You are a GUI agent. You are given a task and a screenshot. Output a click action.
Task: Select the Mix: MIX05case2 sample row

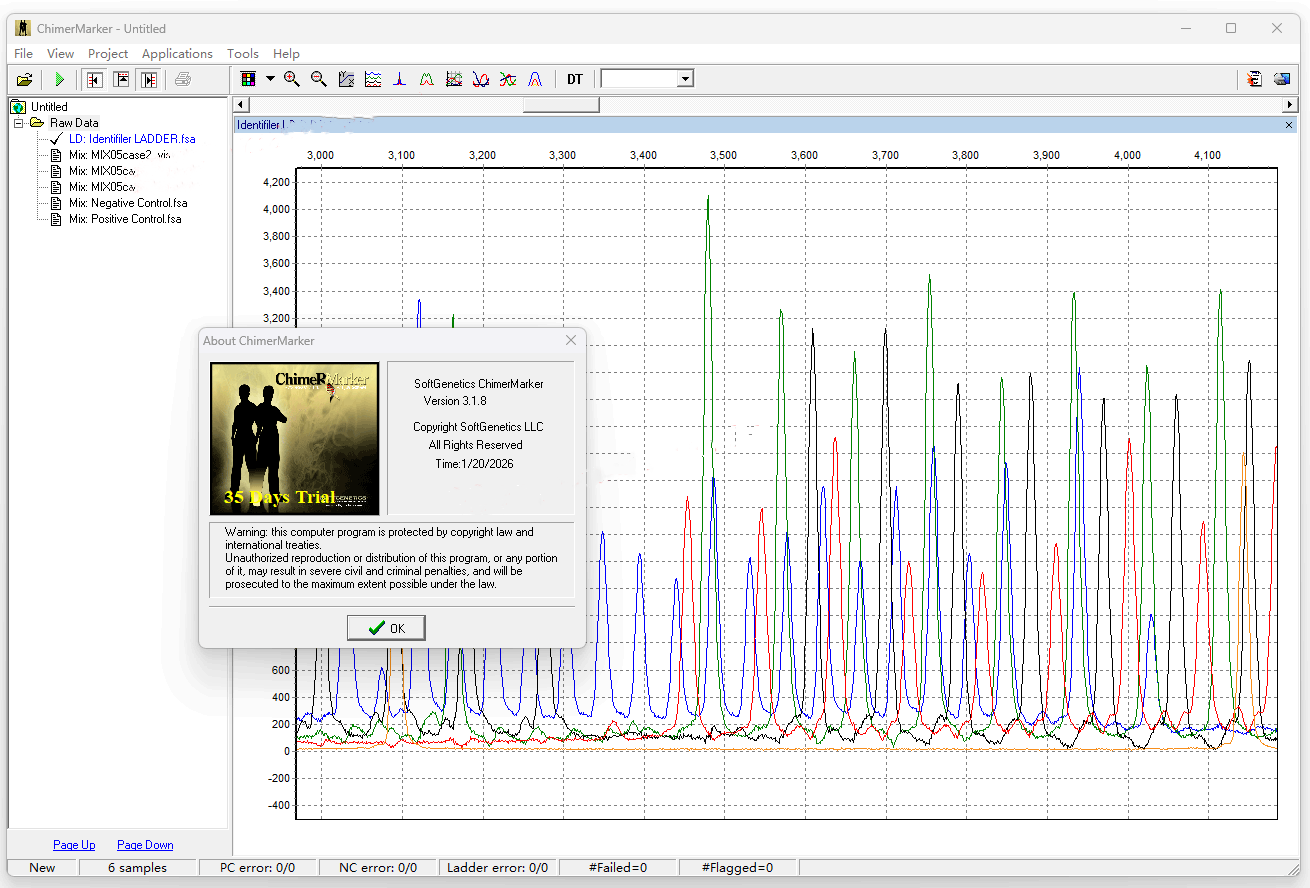pyautogui.click(x=120, y=155)
